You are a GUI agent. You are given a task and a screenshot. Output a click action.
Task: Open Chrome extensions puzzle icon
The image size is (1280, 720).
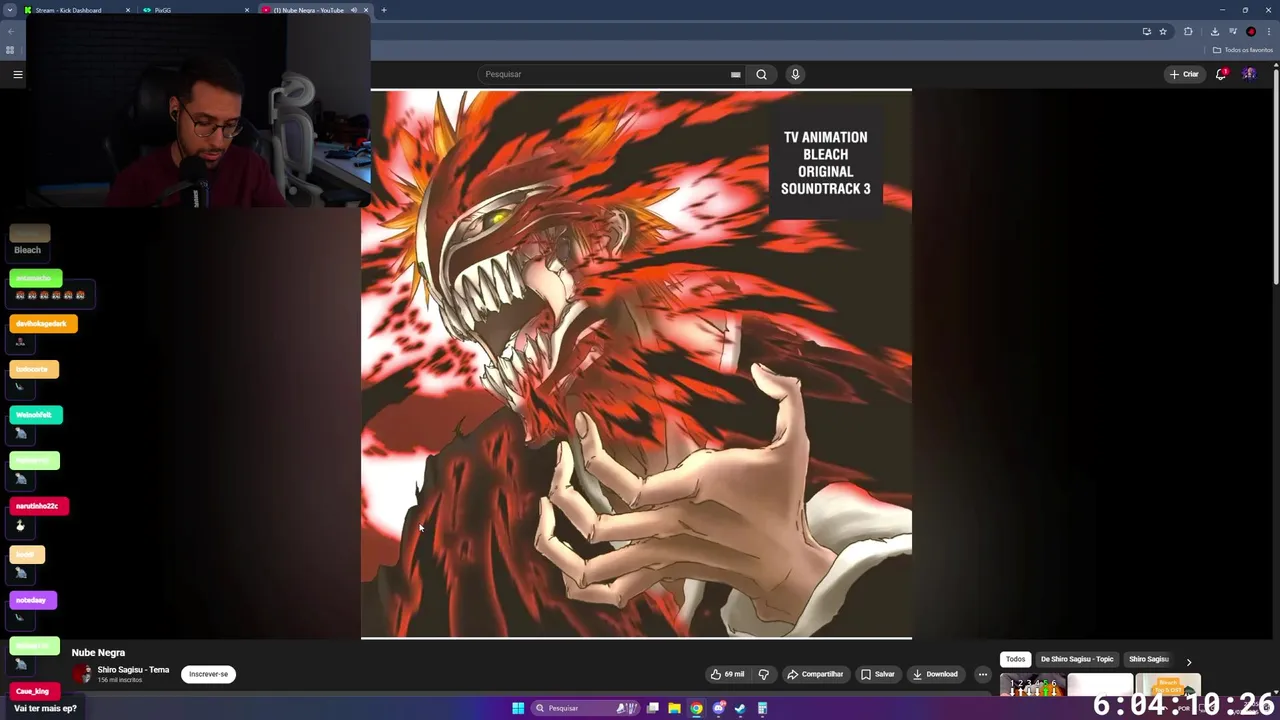point(1188,31)
